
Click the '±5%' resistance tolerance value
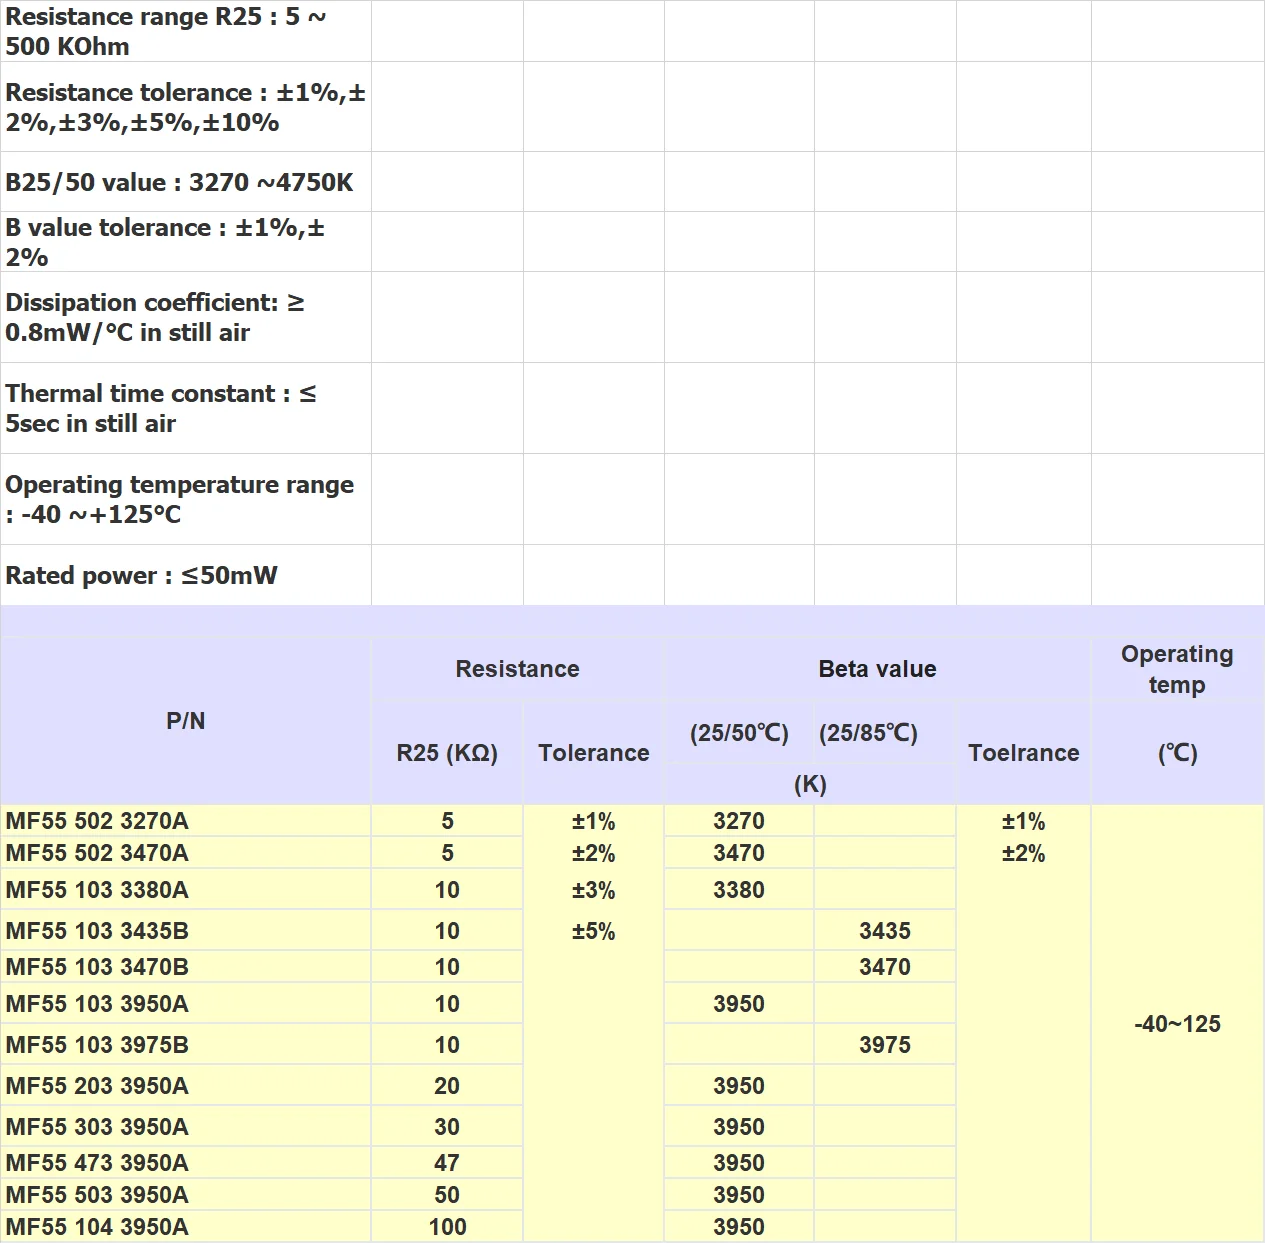pos(593,931)
